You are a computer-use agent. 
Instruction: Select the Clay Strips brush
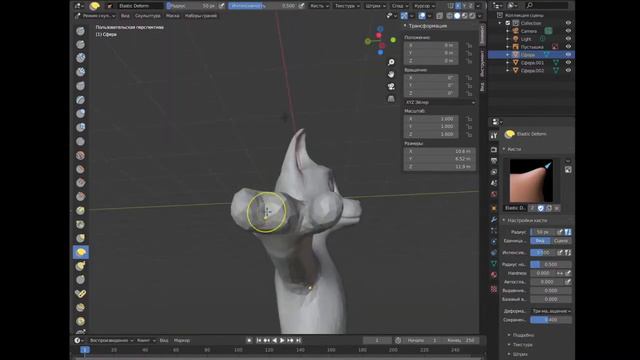(80, 72)
